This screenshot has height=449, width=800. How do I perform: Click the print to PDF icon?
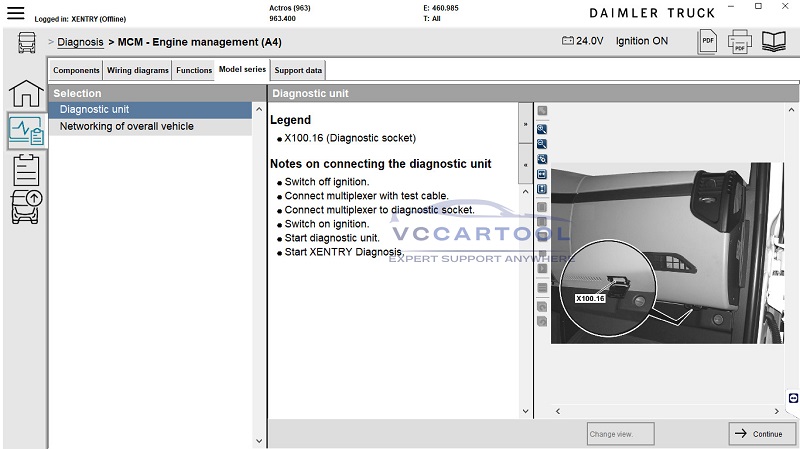pyautogui.click(x=739, y=42)
